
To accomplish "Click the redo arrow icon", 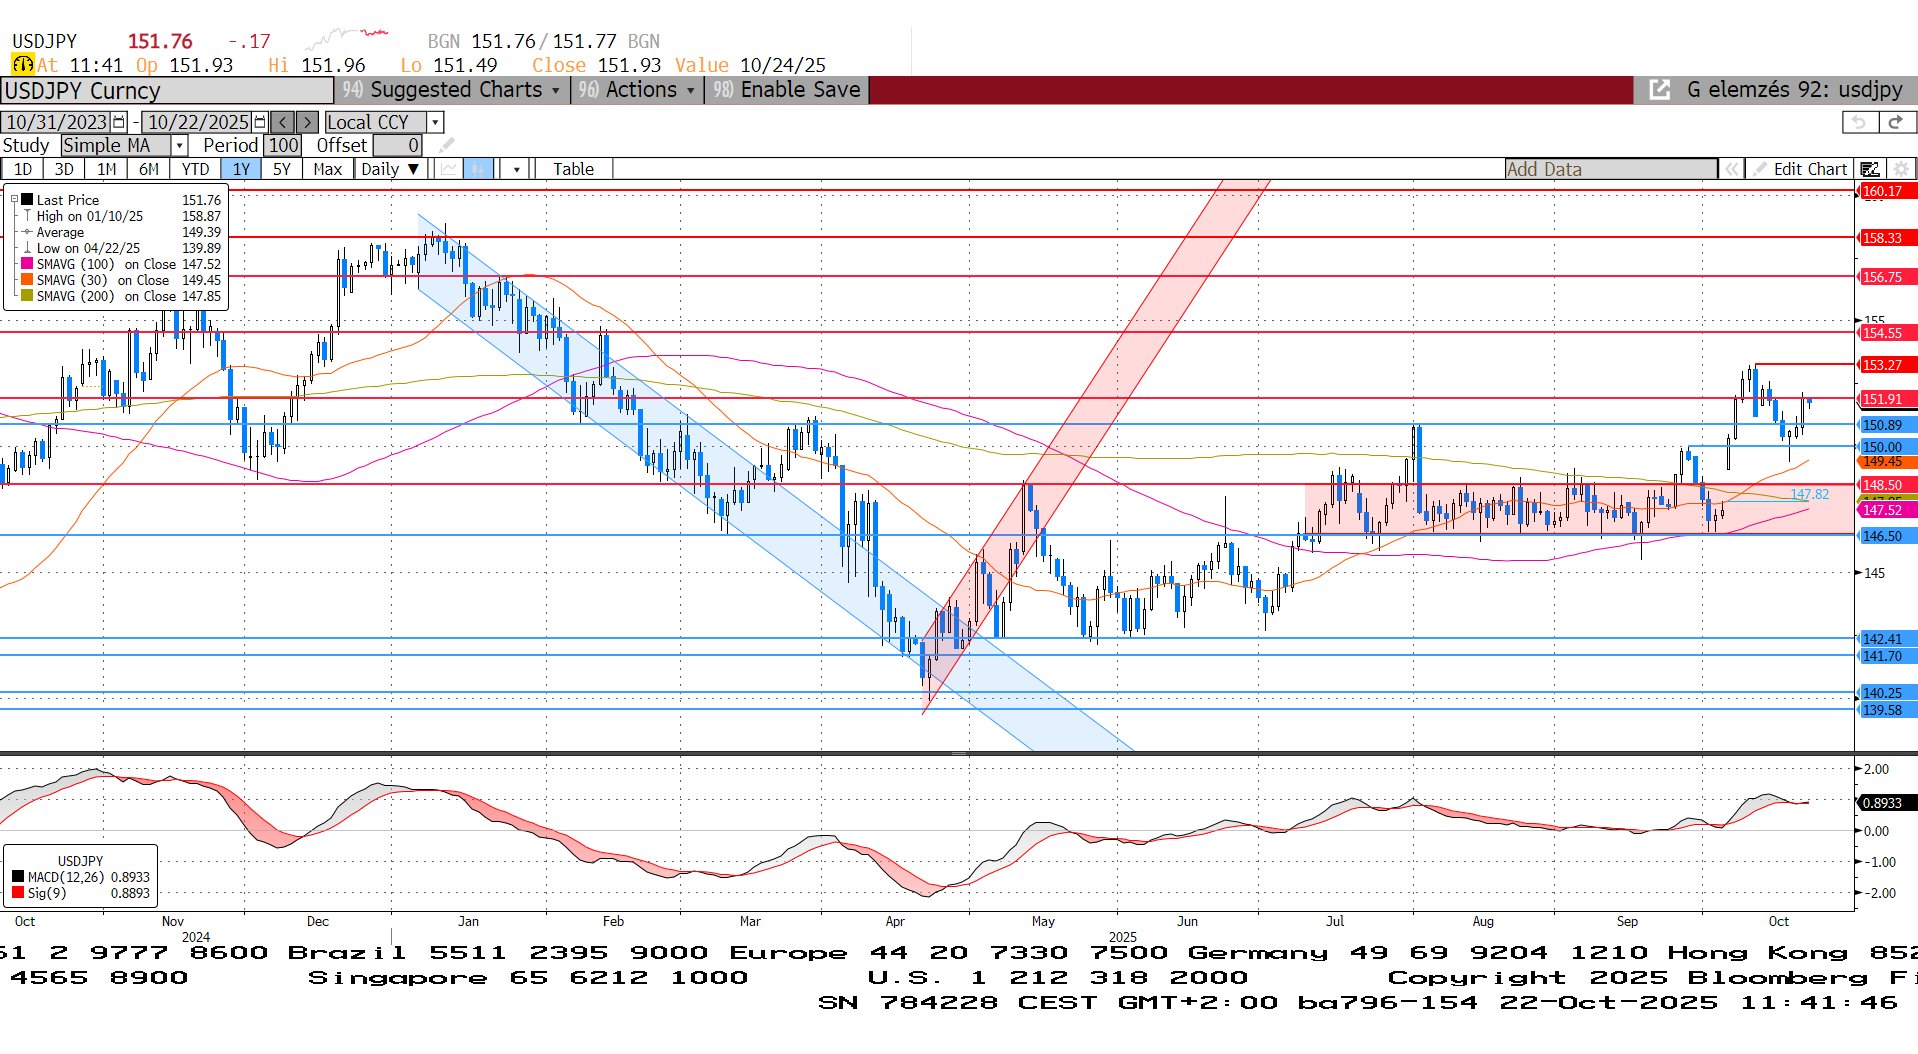I will click(1895, 122).
